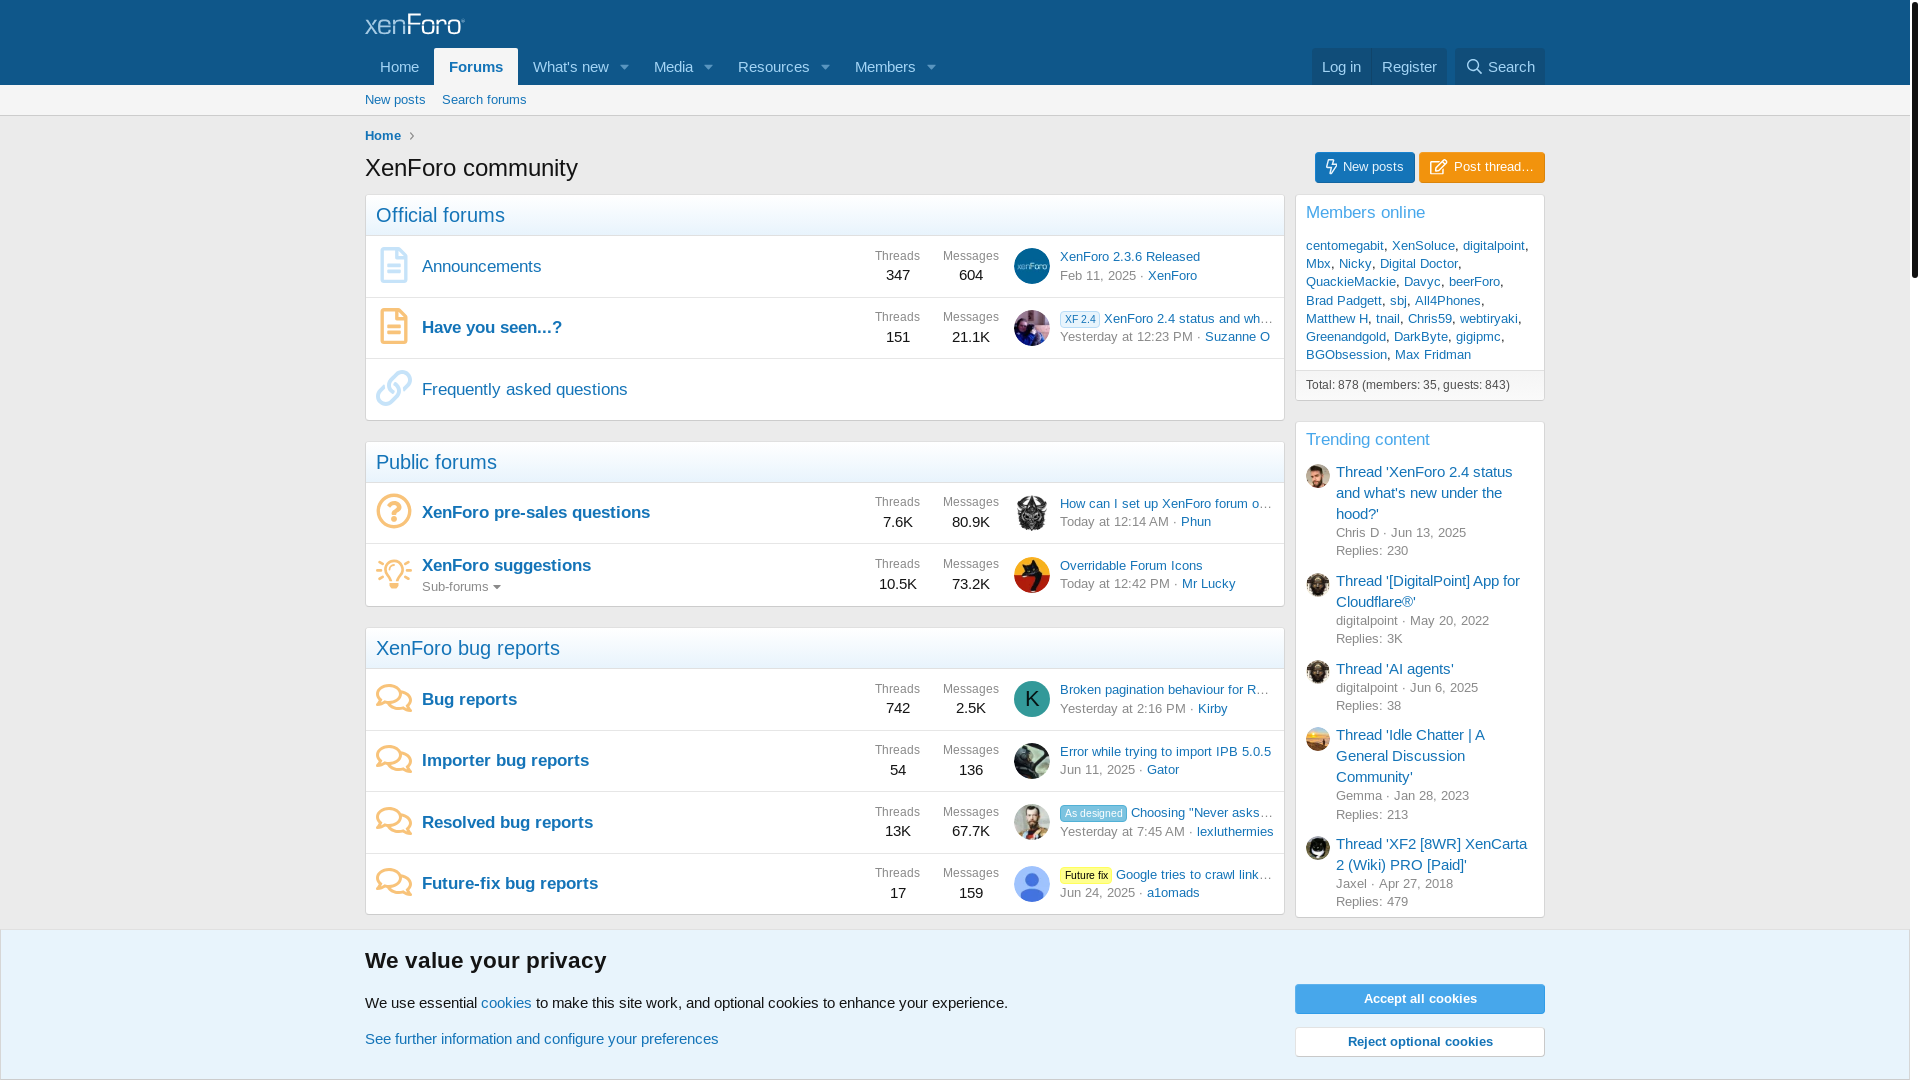Open the Public forums category heading
The width and height of the screenshot is (1920, 1080).
coord(436,462)
